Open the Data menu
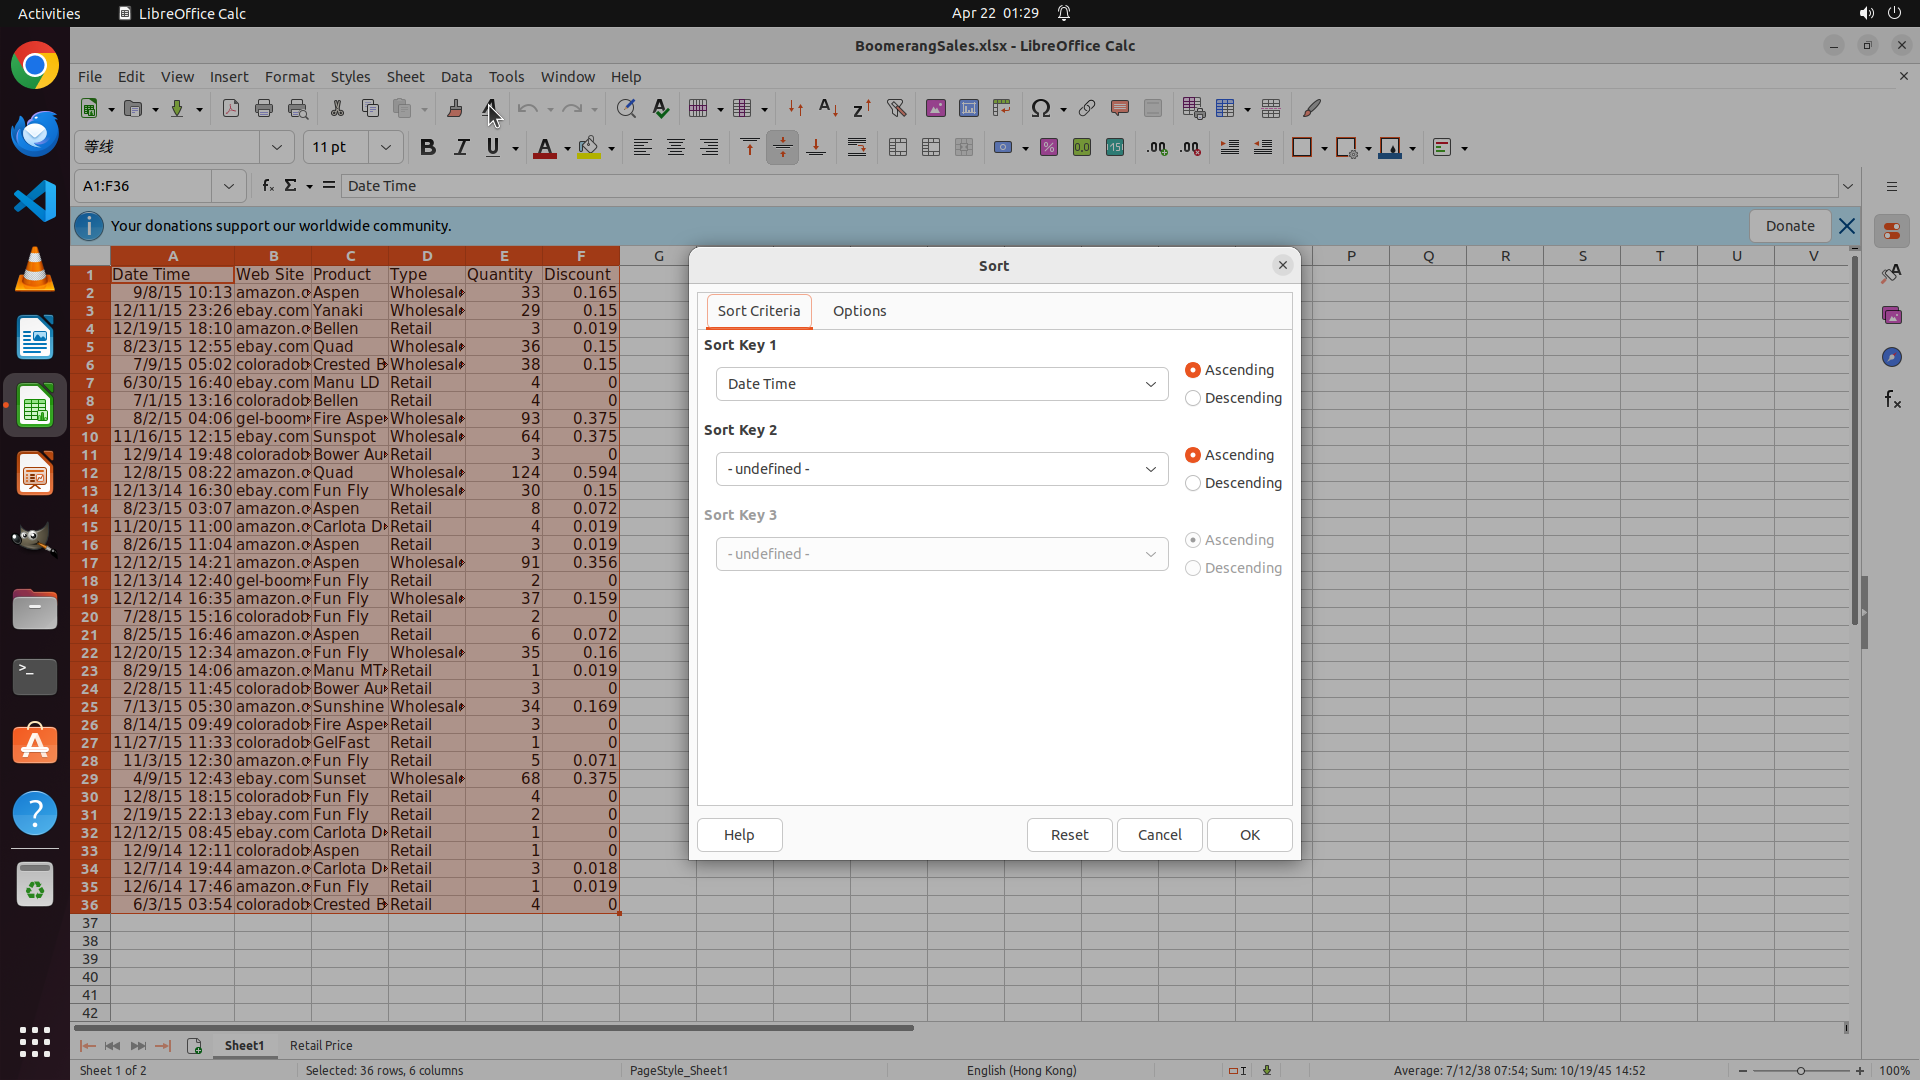The height and width of the screenshot is (1080, 1920). point(456,77)
